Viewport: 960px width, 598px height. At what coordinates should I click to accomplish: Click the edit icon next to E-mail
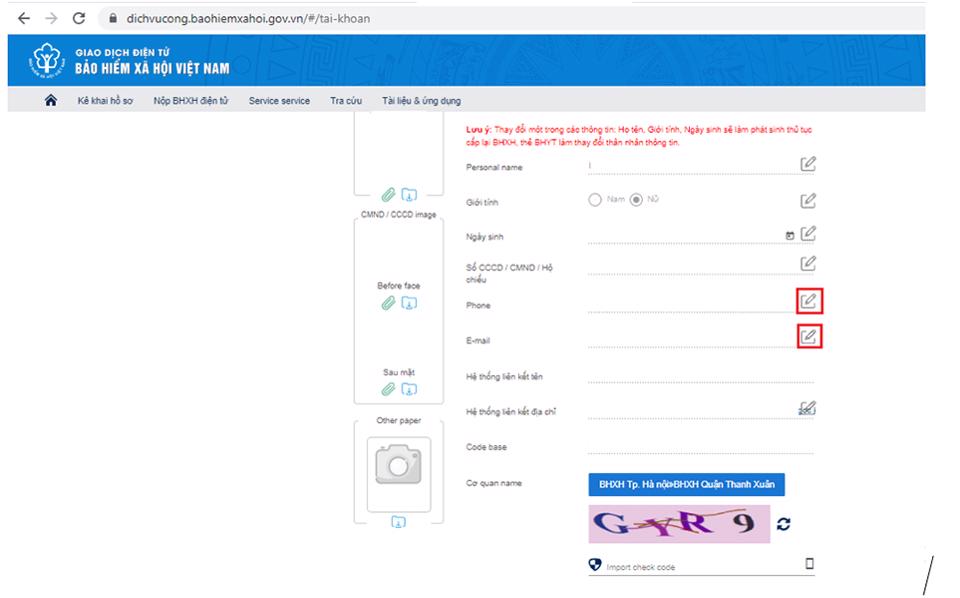coord(809,336)
